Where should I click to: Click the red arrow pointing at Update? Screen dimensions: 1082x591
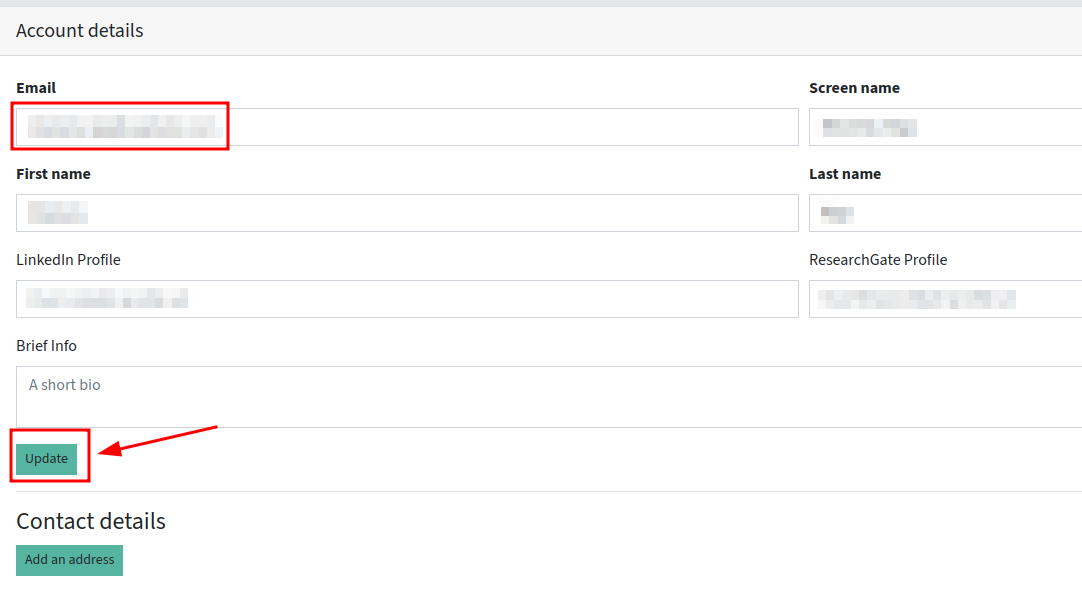coord(158,440)
